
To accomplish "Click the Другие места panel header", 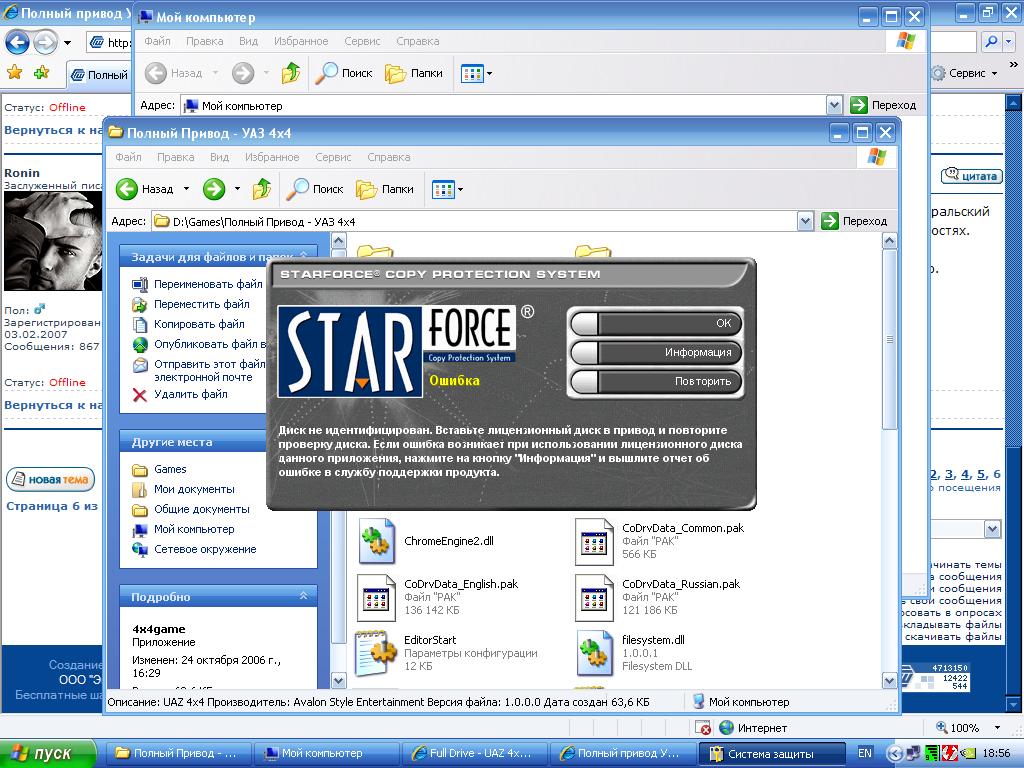I will [x=218, y=442].
